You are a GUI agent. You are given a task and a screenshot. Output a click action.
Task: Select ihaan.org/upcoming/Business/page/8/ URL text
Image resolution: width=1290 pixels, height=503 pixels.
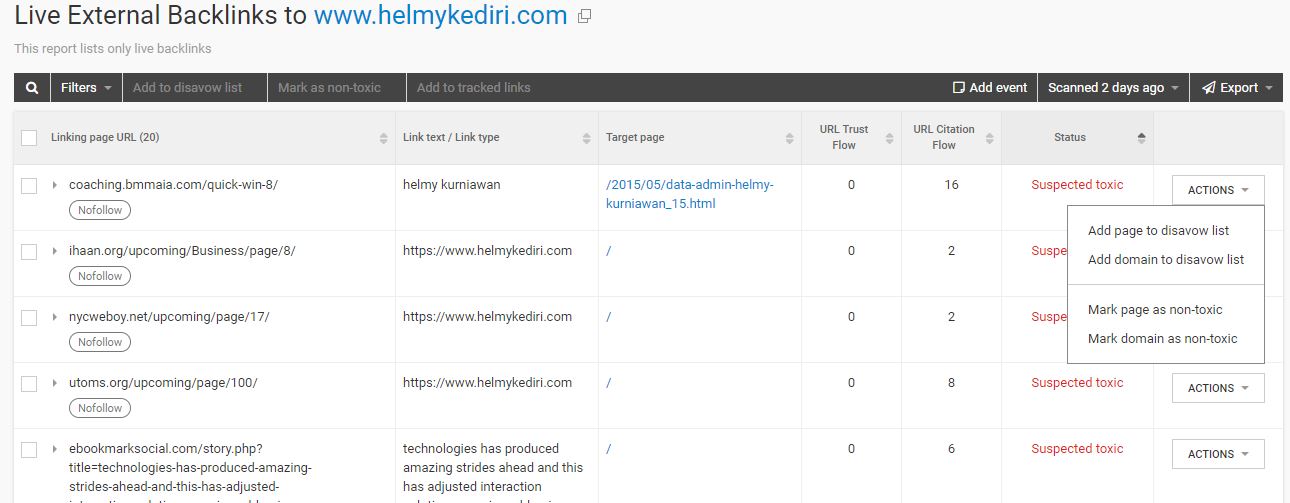click(x=182, y=251)
